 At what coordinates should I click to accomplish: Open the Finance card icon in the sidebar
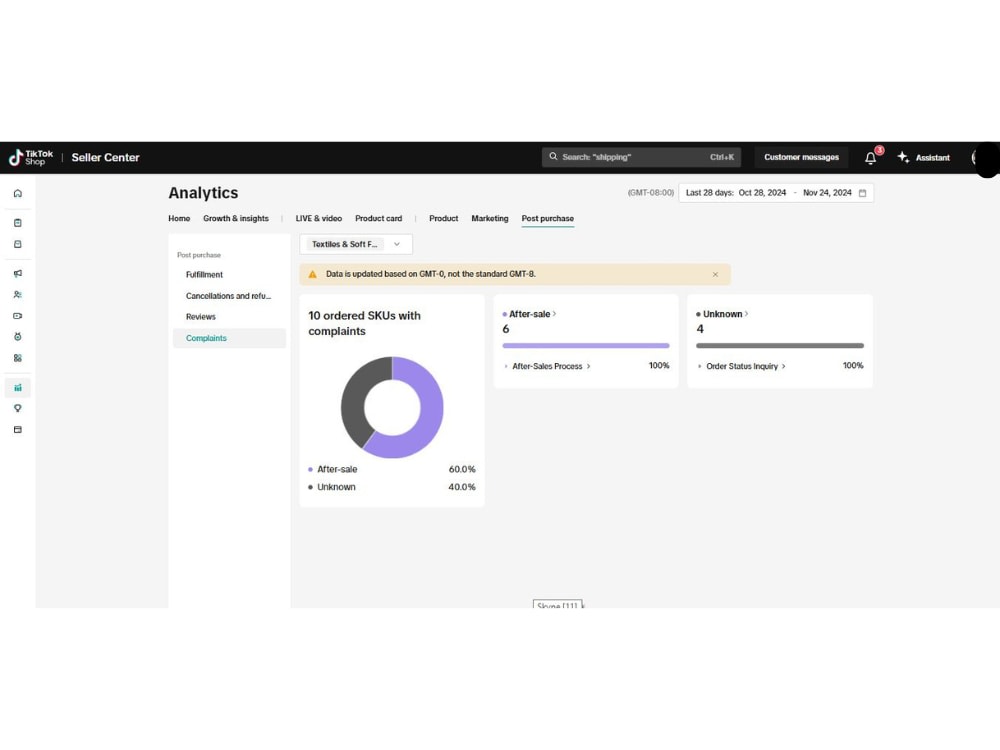coord(18,430)
